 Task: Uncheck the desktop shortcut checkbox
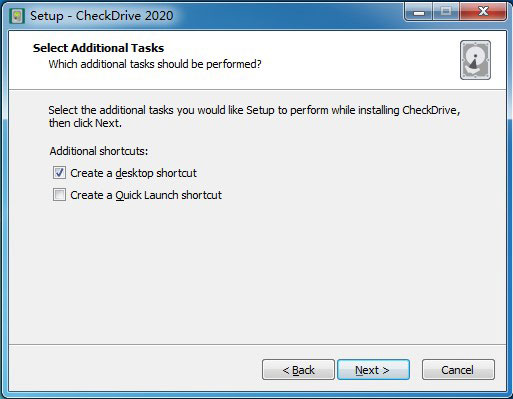coord(59,173)
